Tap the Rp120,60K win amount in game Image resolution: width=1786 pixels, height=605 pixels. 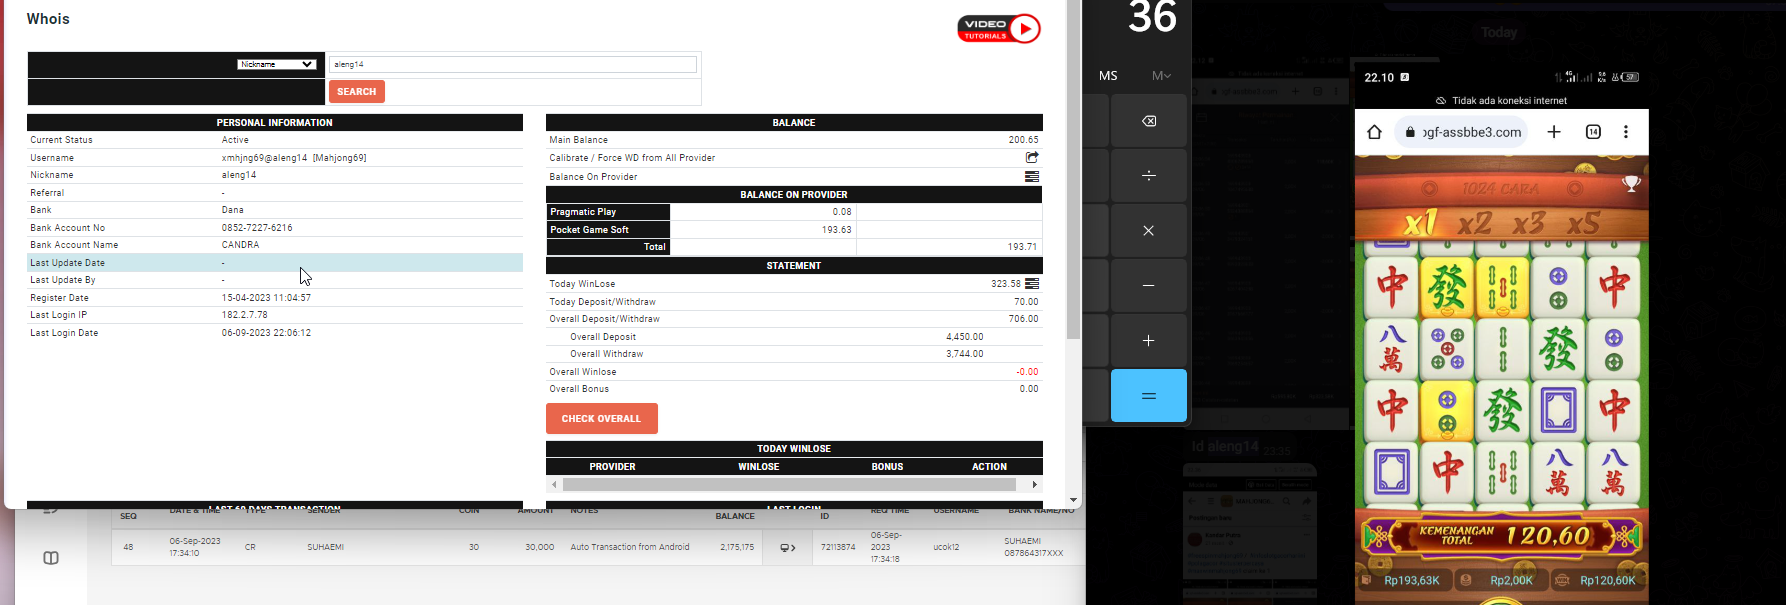(x=1608, y=581)
